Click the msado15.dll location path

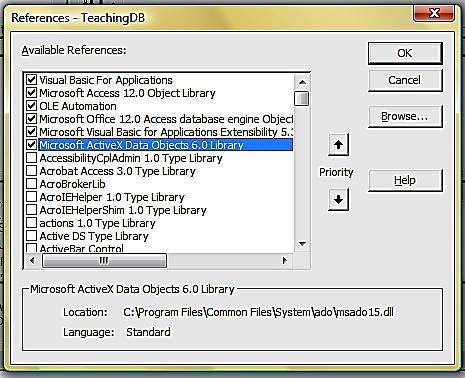(258, 312)
